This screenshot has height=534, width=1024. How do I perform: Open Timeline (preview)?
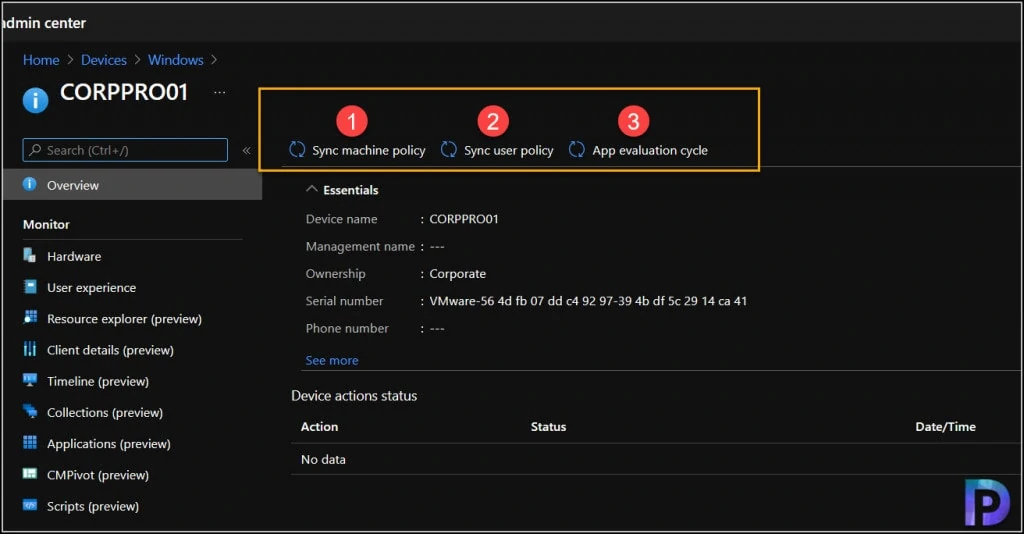click(x=98, y=382)
